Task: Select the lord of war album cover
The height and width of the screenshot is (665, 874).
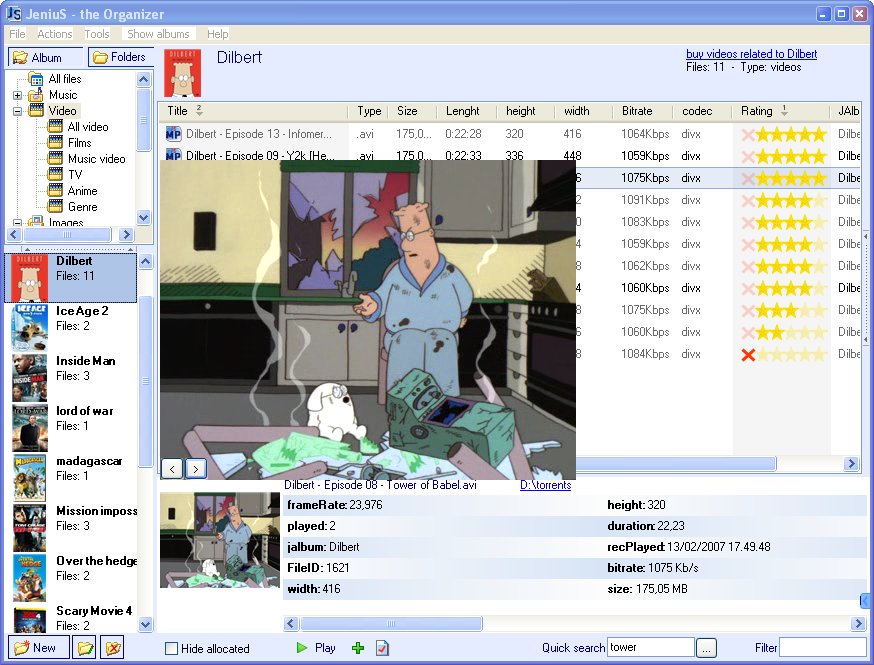Action: pyautogui.click(x=30, y=428)
